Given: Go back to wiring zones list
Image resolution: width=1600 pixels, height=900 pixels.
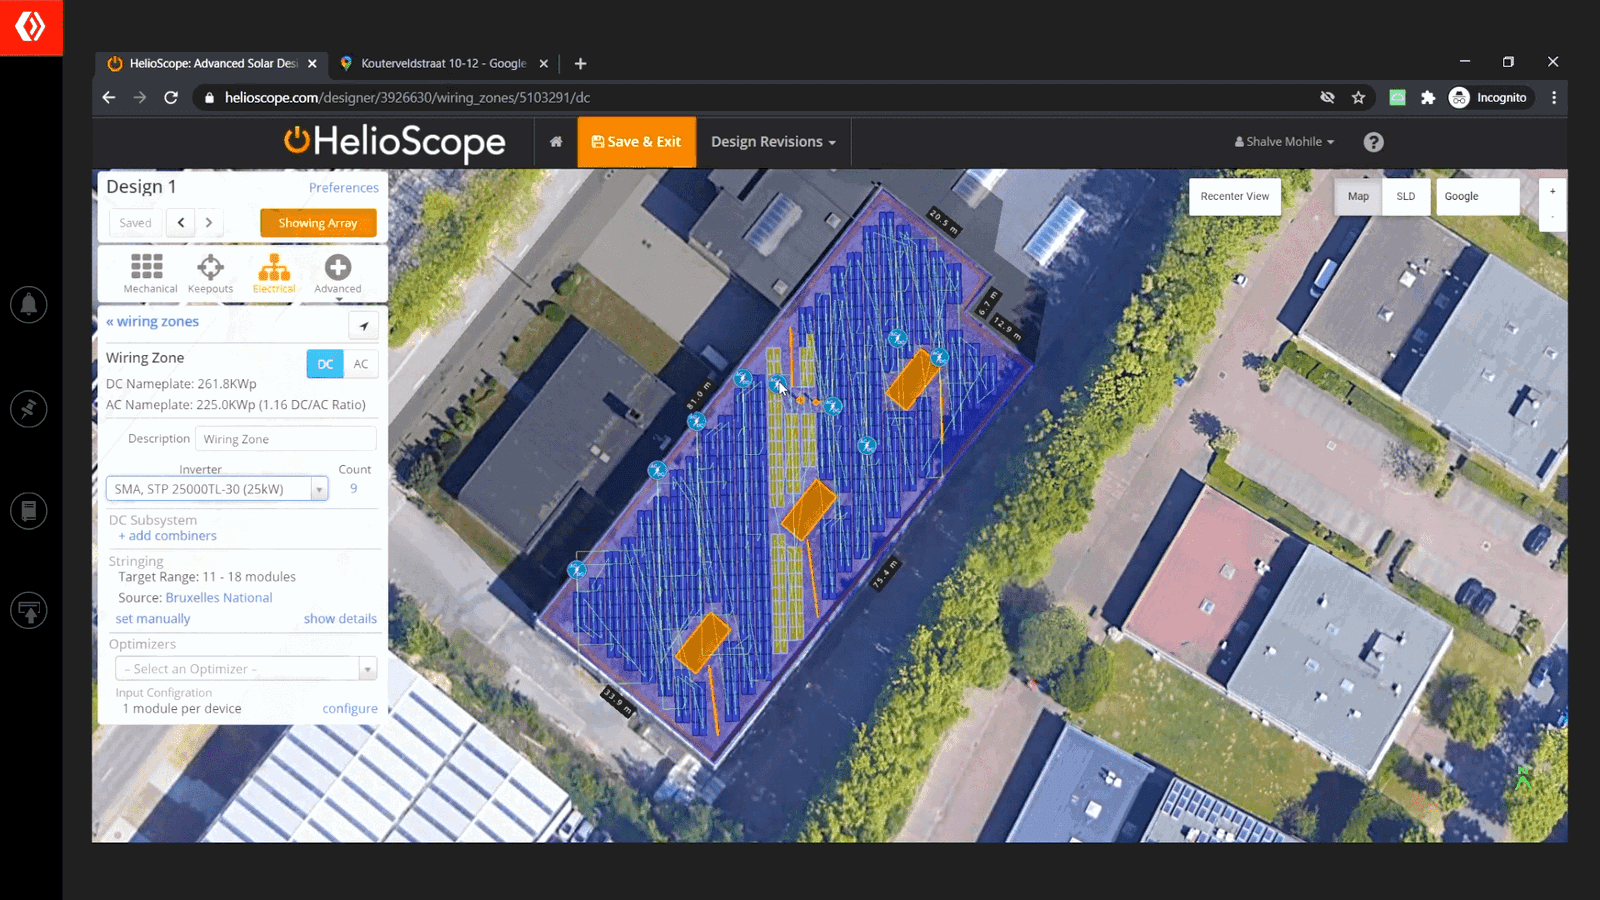Looking at the screenshot, I should pos(152,321).
